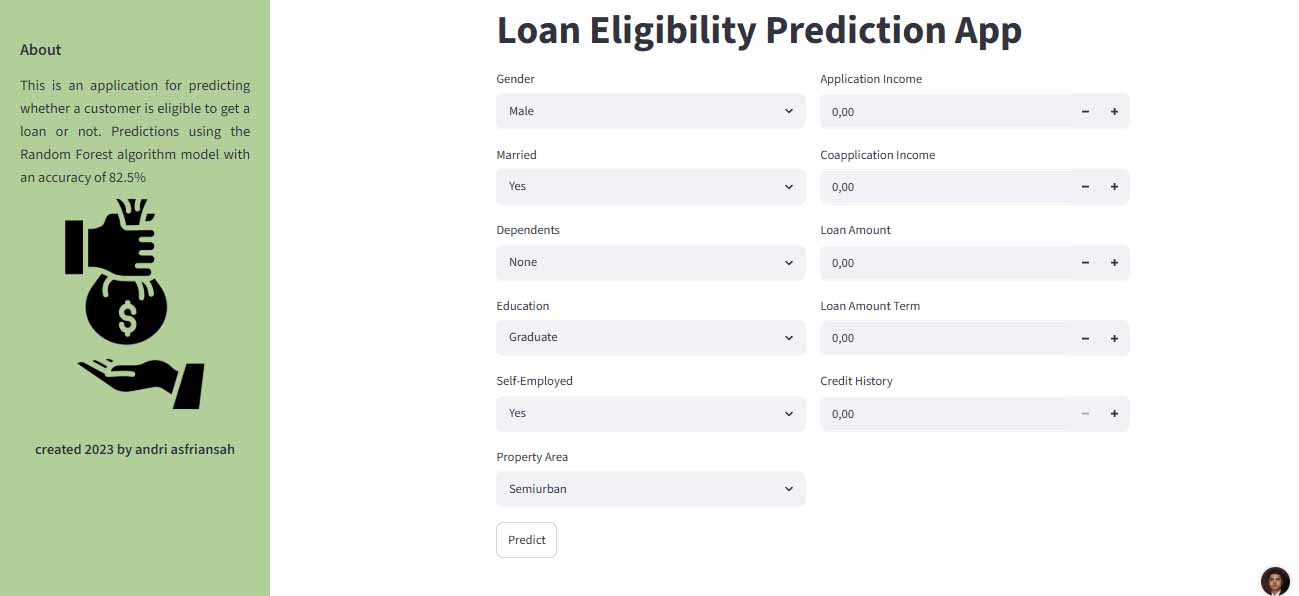Expand the Married dropdown
This screenshot has width=1299, height=596.
[651, 186]
